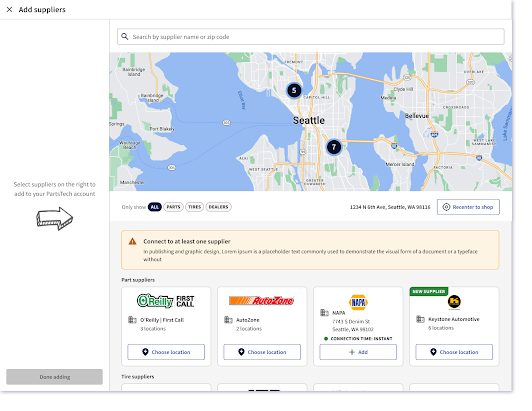The height and width of the screenshot is (411, 532).
Task: Click the Mercer Island map label
Action: pyautogui.click(x=400, y=164)
